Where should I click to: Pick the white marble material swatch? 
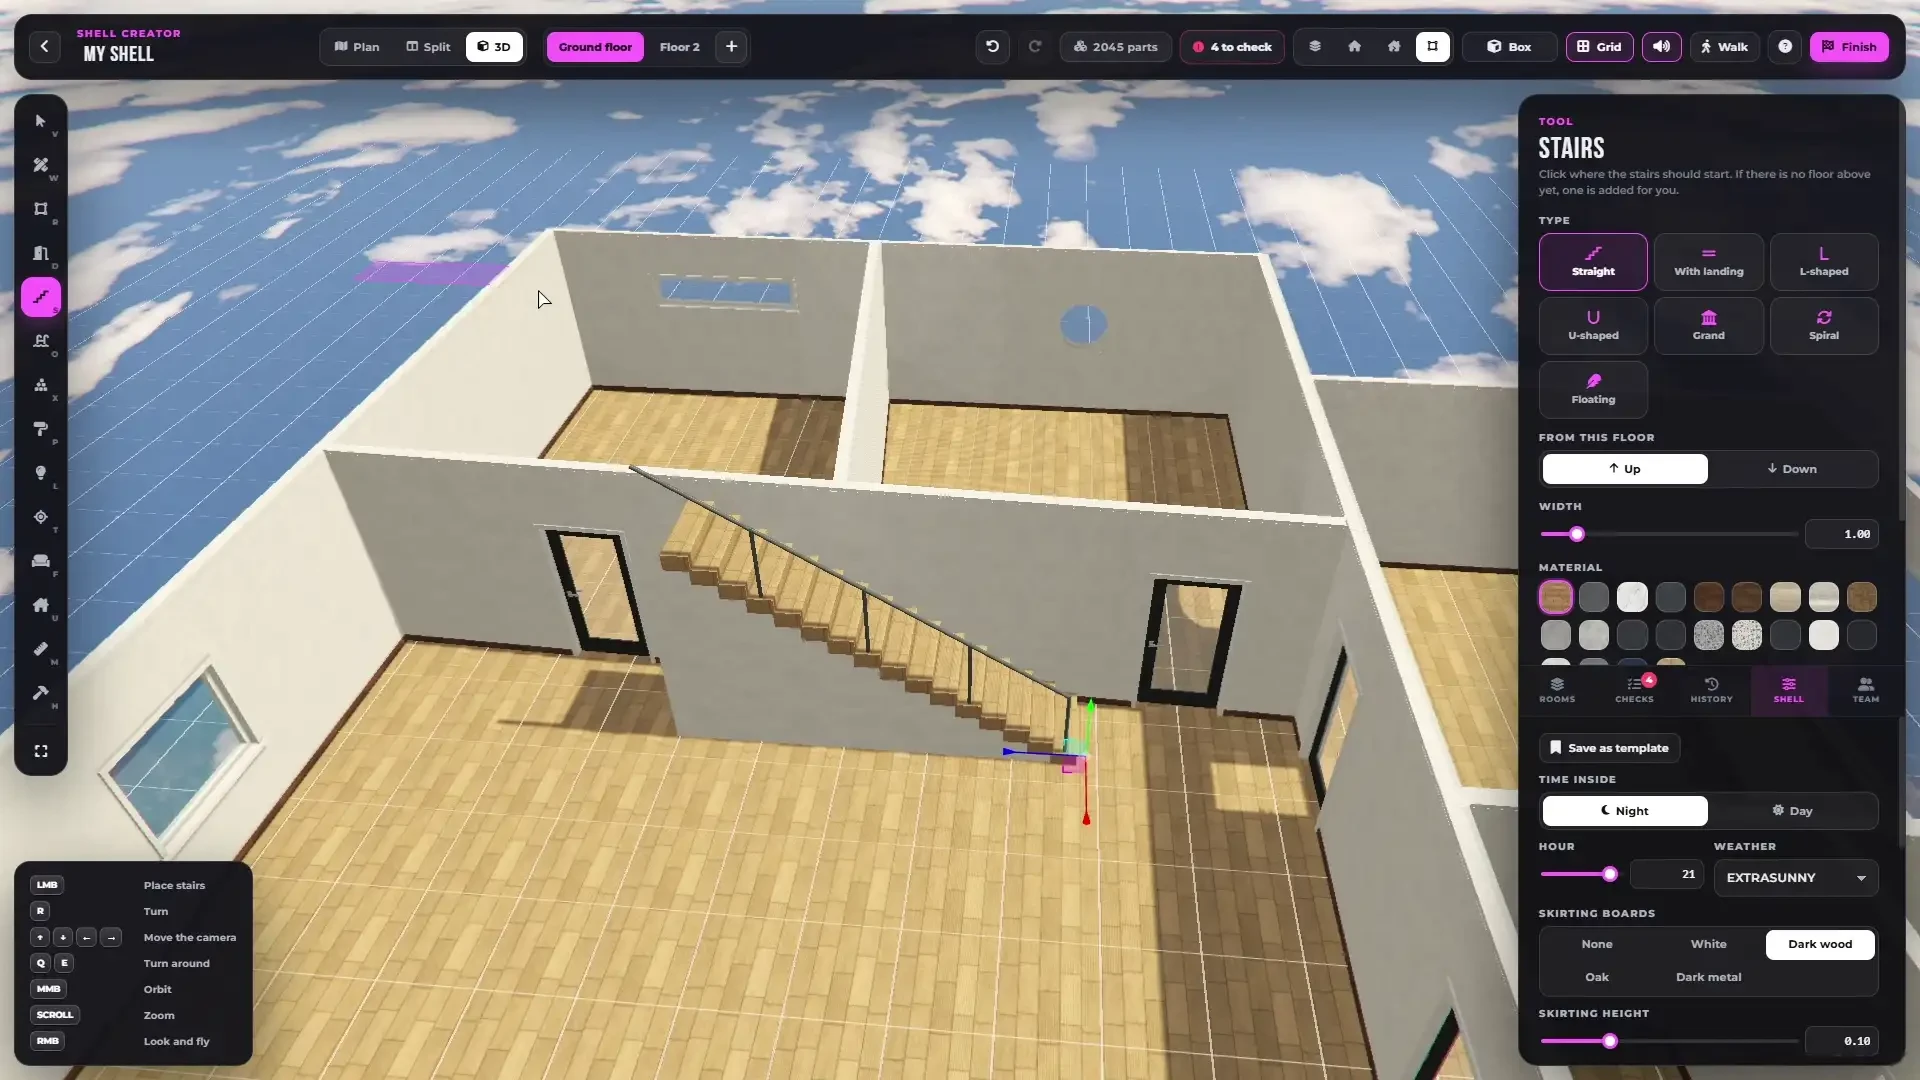(1632, 597)
